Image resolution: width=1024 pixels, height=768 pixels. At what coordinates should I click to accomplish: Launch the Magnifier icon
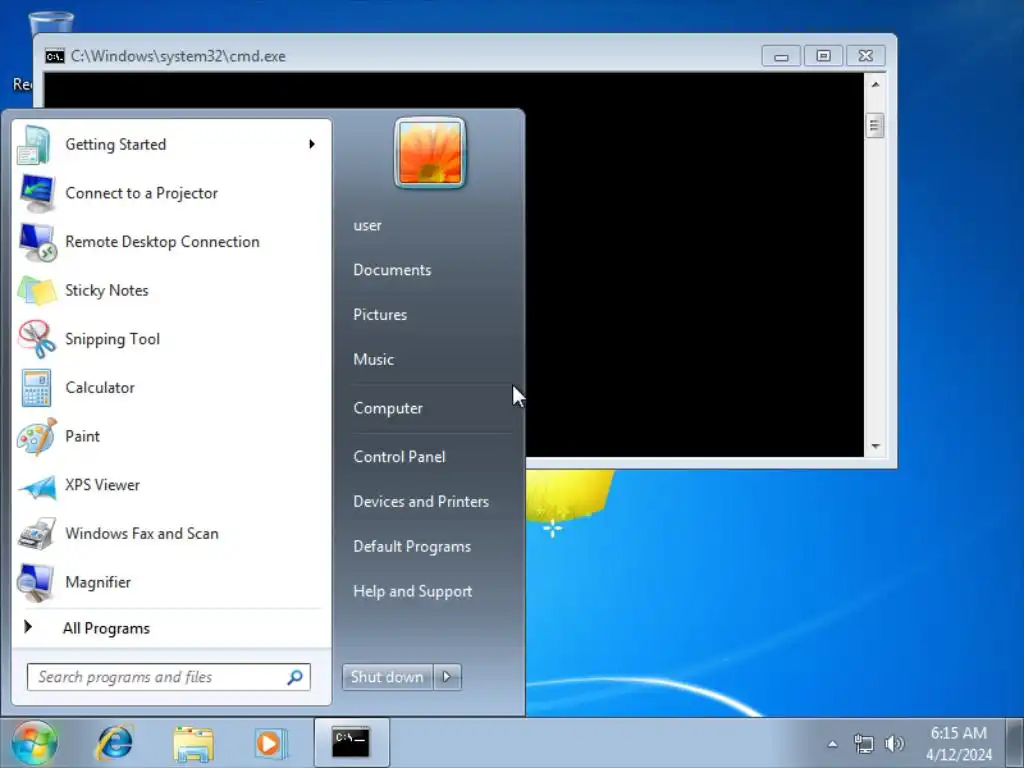point(35,583)
